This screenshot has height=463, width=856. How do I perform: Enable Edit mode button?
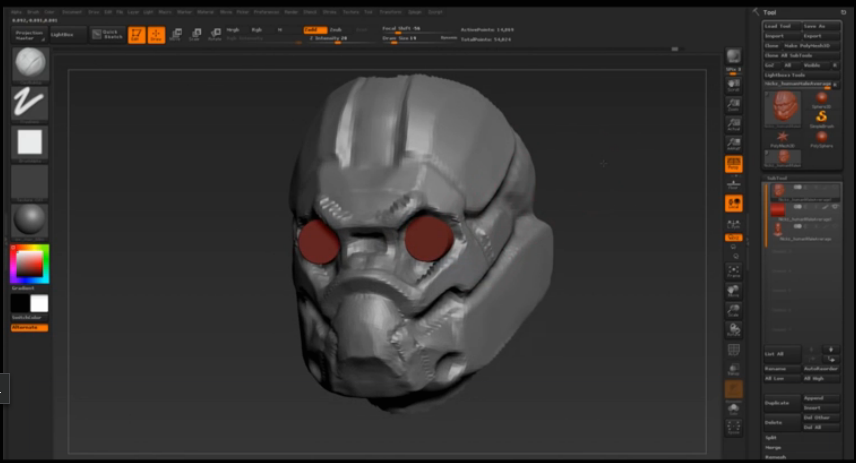(x=136, y=35)
